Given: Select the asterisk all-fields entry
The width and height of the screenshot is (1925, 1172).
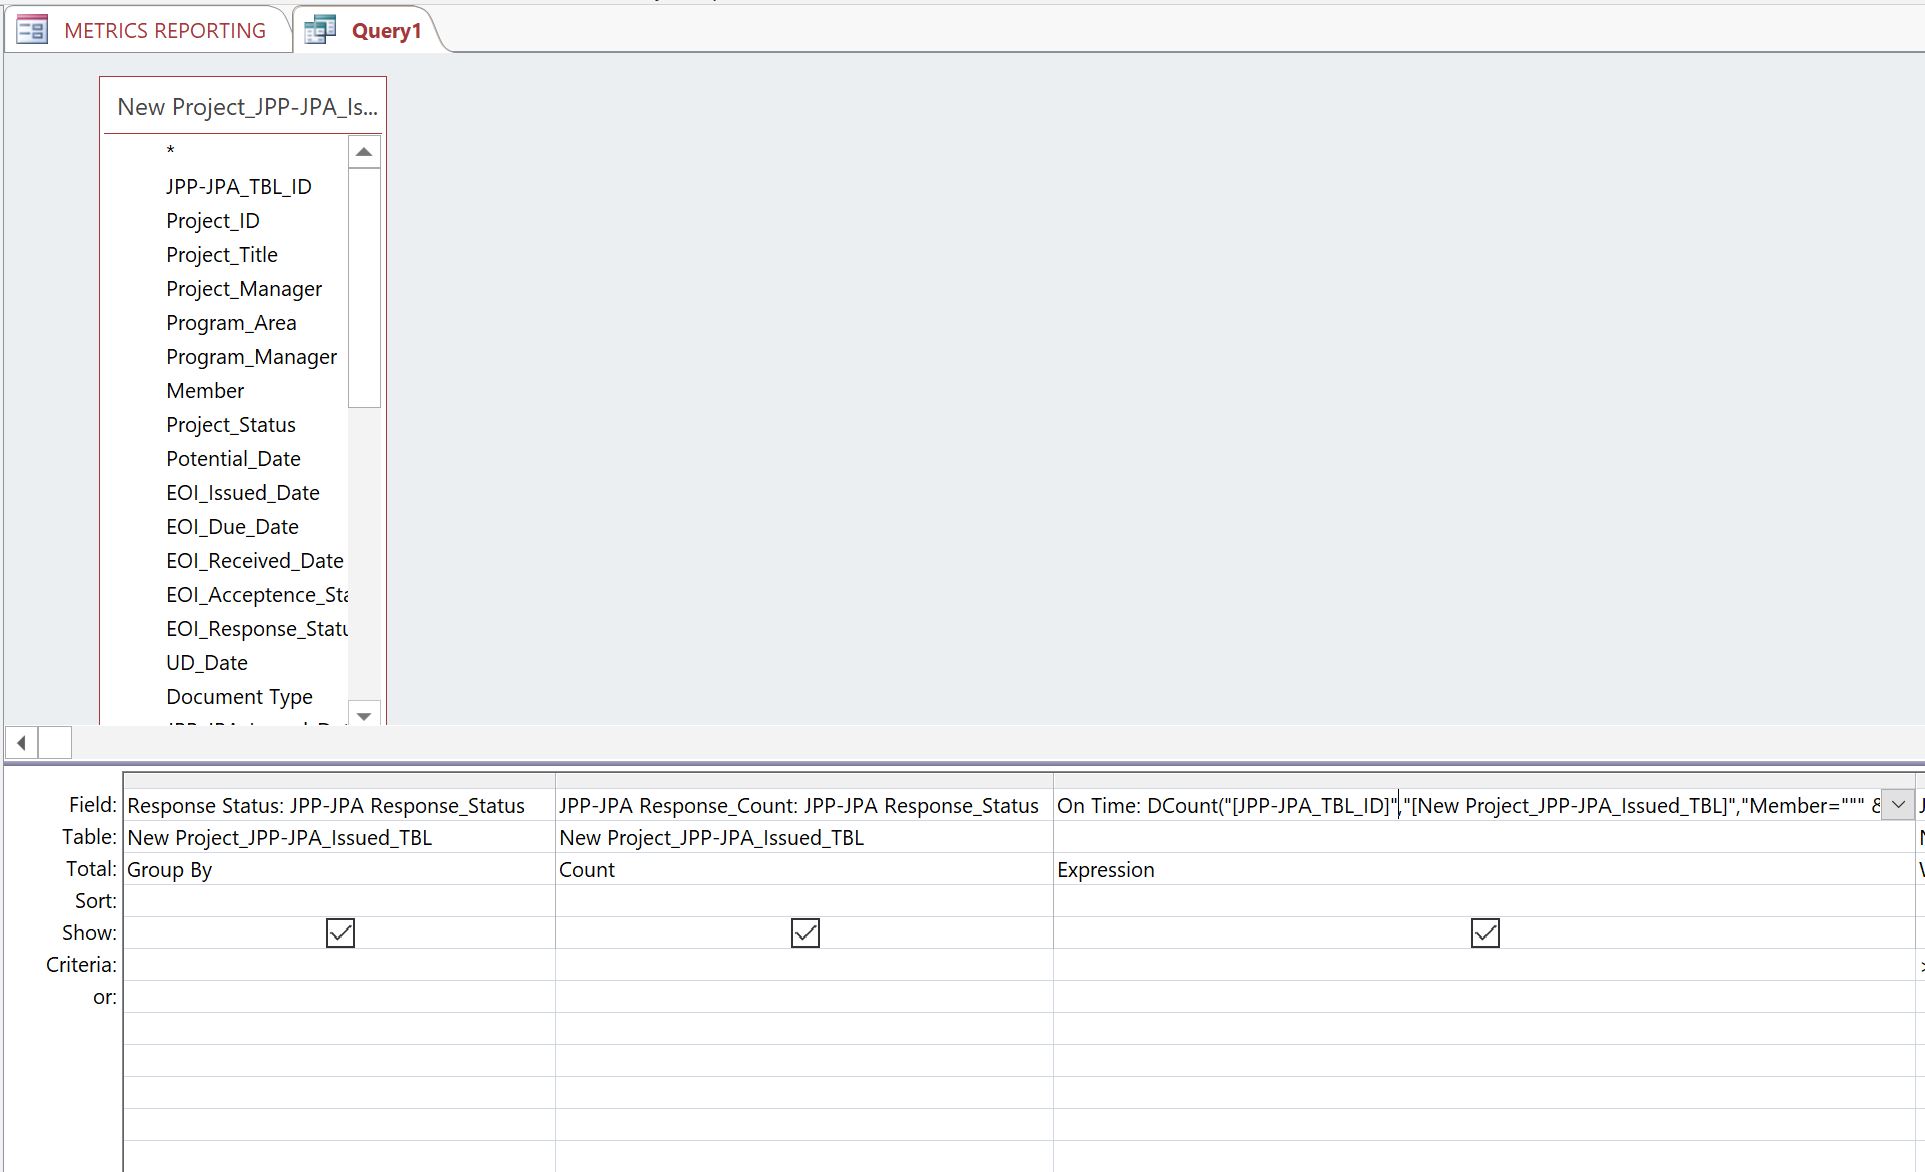Looking at the screenshot, I should 171,152.
